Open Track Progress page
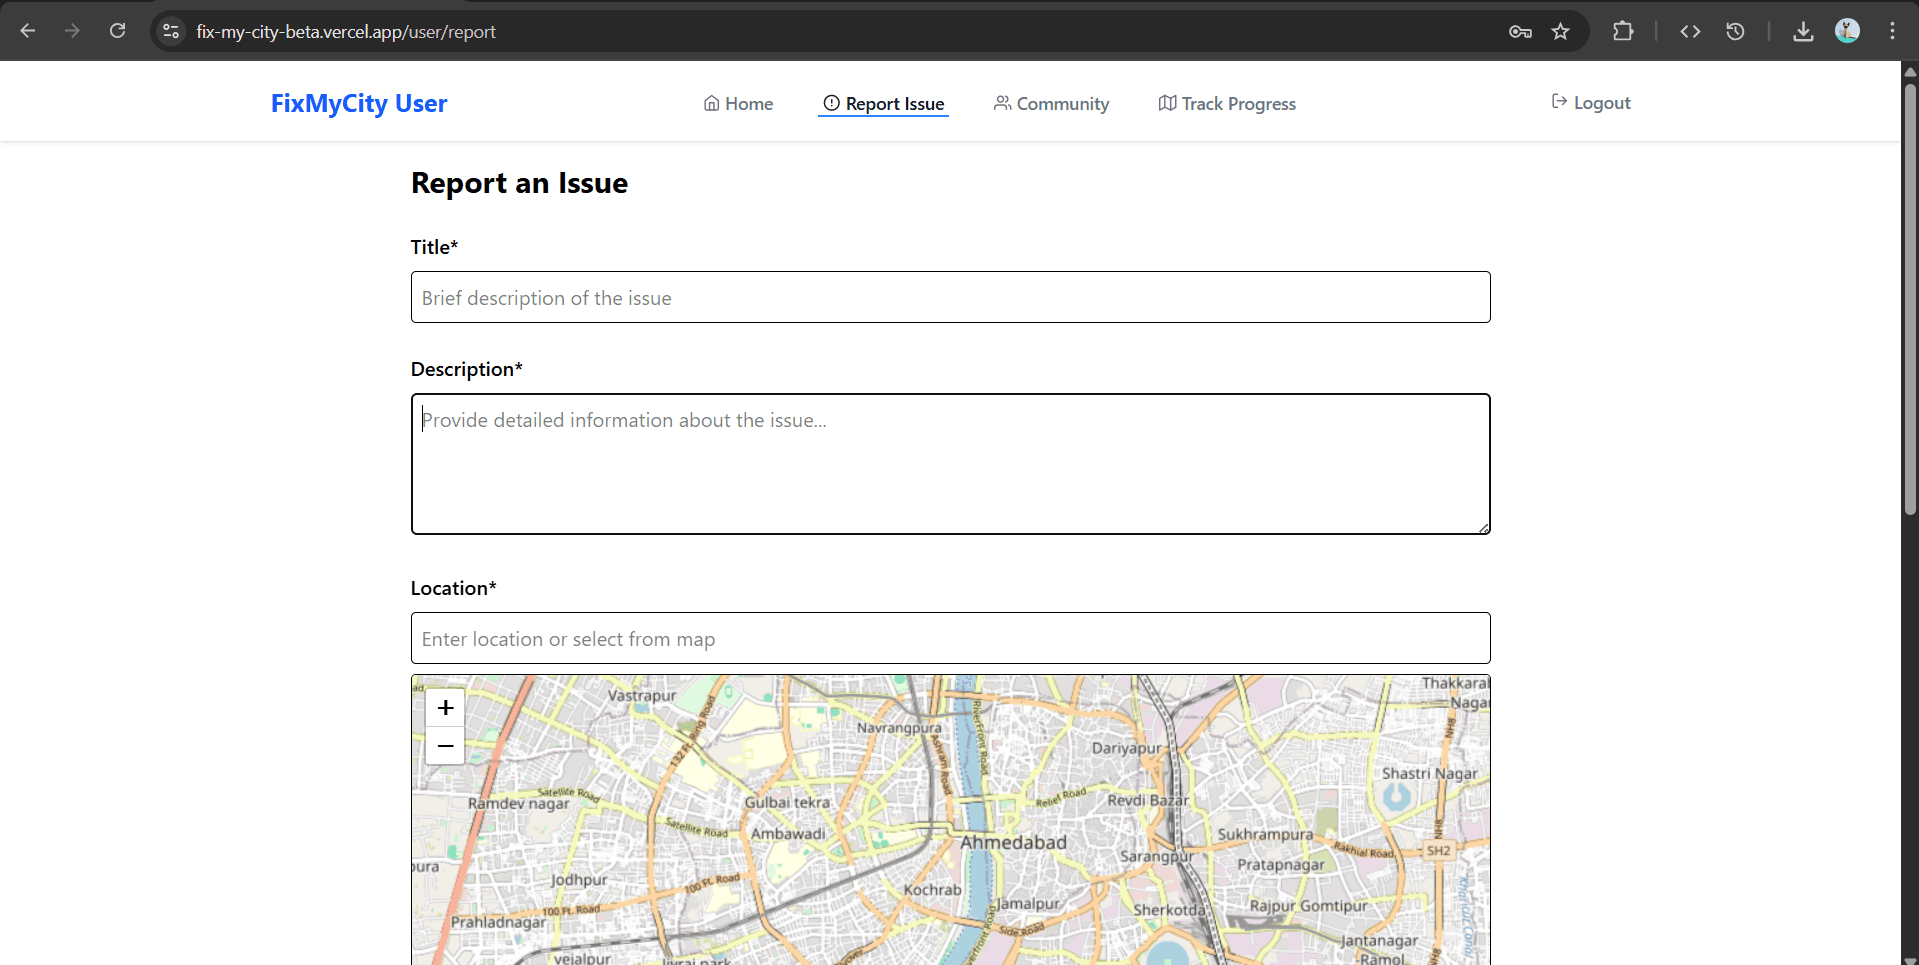Screen dimensions: 1919x965 [x=1227, y=104]
